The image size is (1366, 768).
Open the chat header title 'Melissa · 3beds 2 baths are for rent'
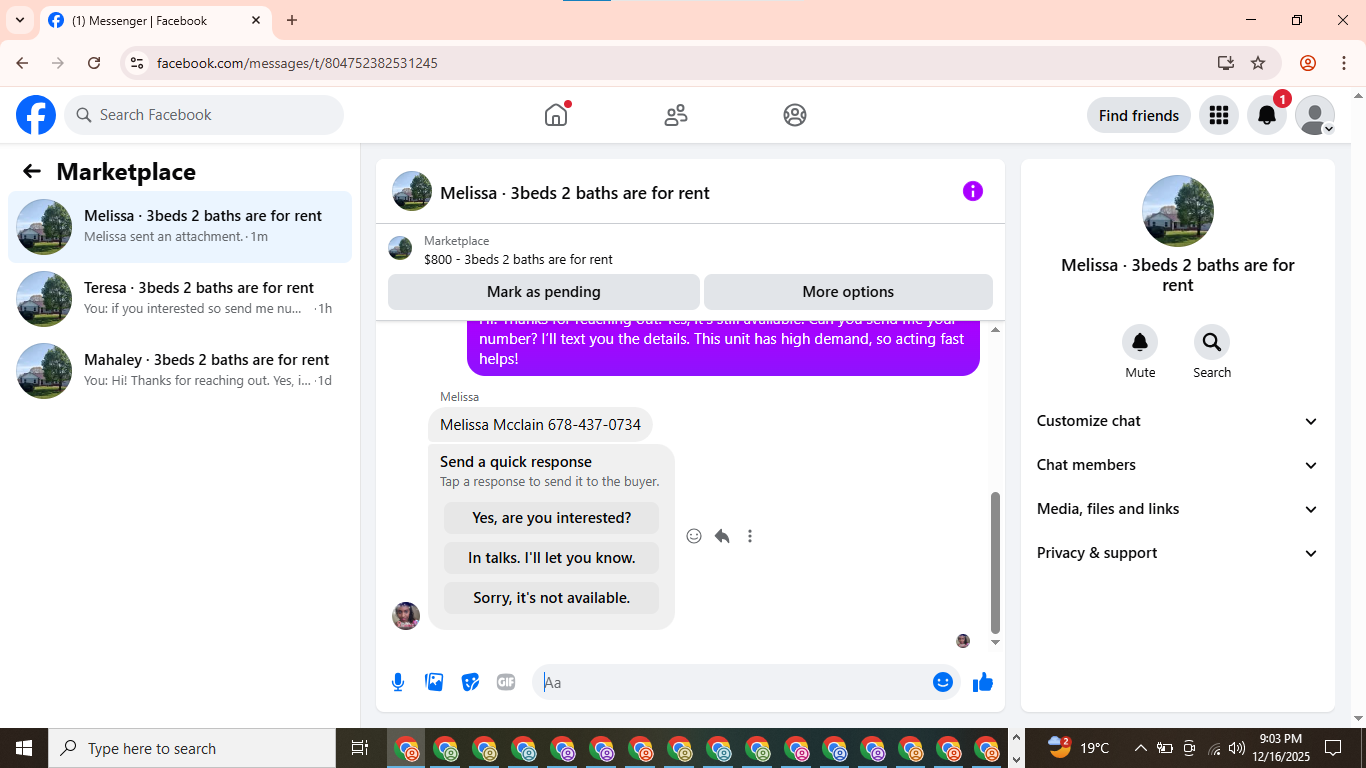click(575, 193)
